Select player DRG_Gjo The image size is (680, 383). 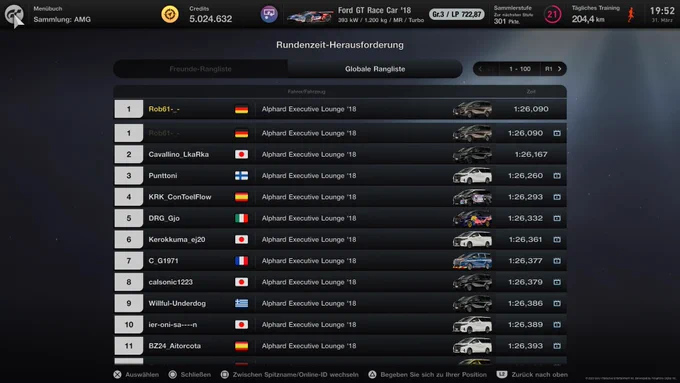[x=164, y=218]
